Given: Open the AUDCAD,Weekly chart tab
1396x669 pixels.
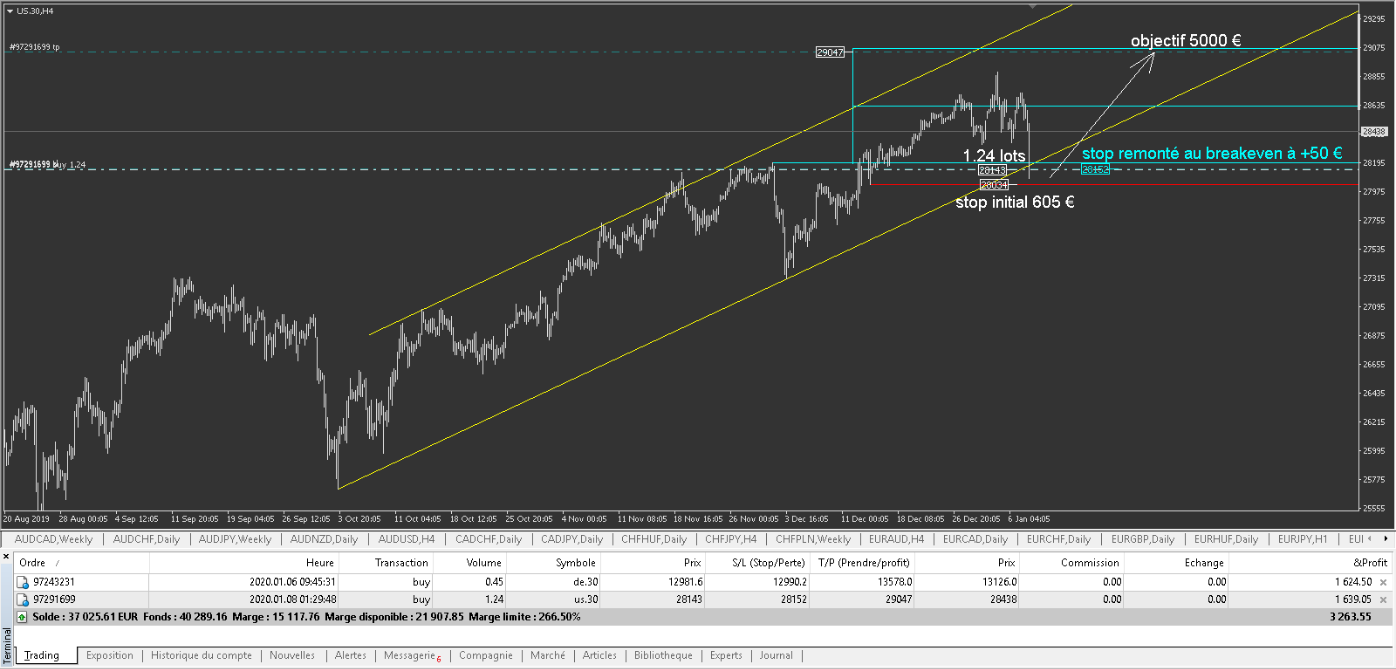Looking at the screenshot, I should [54, 539].
